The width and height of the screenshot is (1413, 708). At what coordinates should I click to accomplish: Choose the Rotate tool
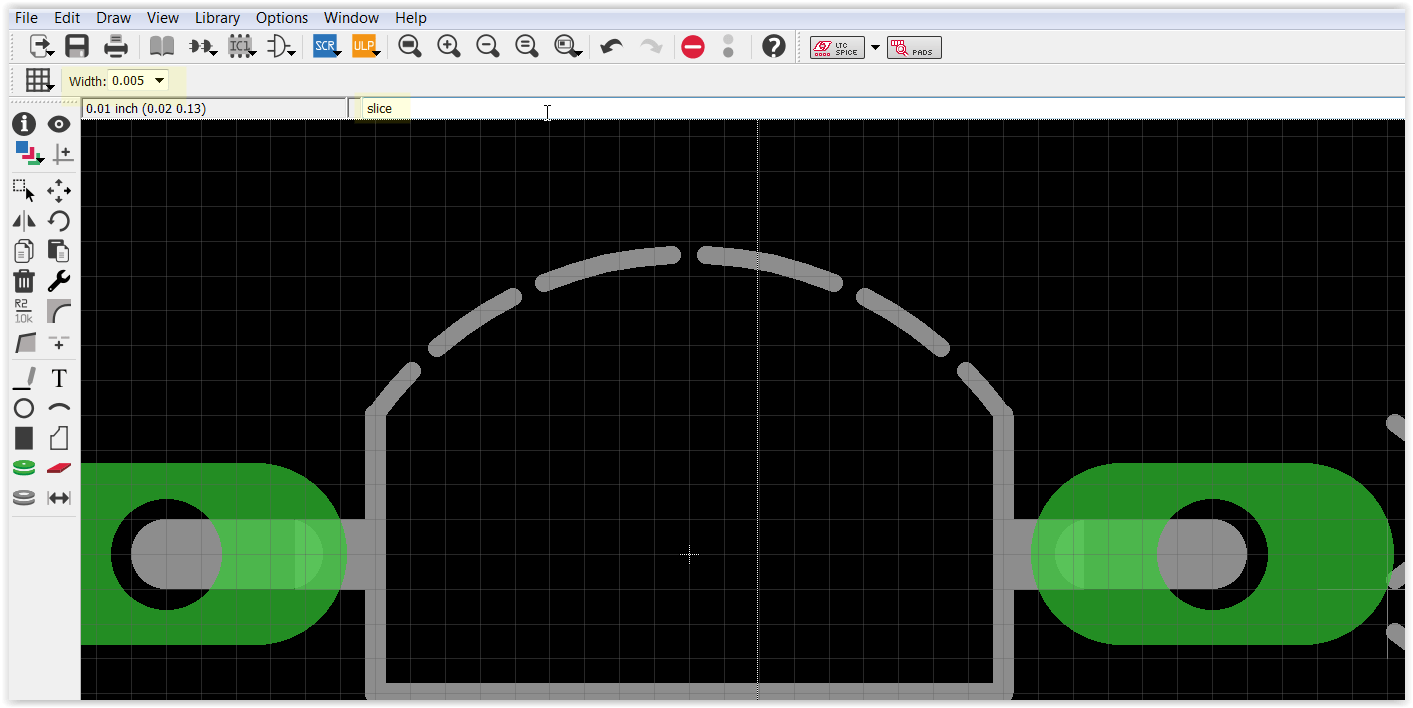58,220
